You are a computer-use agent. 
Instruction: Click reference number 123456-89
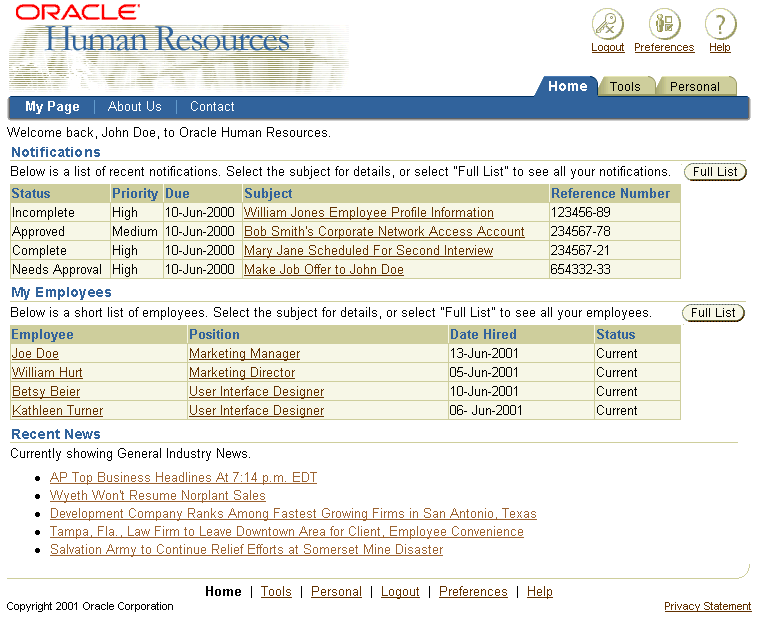[580, 213]
